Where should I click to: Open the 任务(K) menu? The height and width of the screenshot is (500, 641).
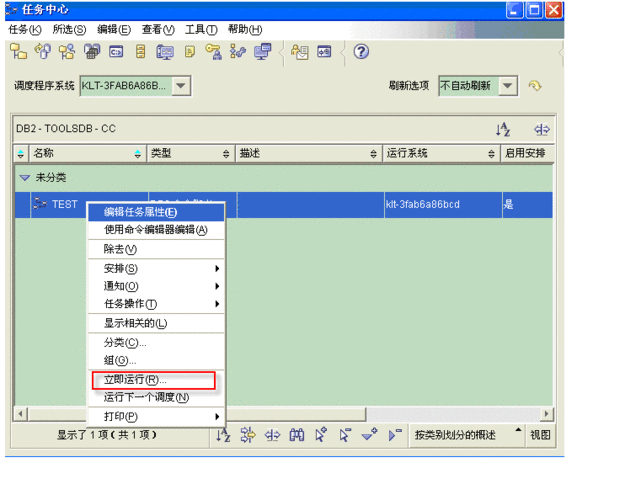point(25,29)
